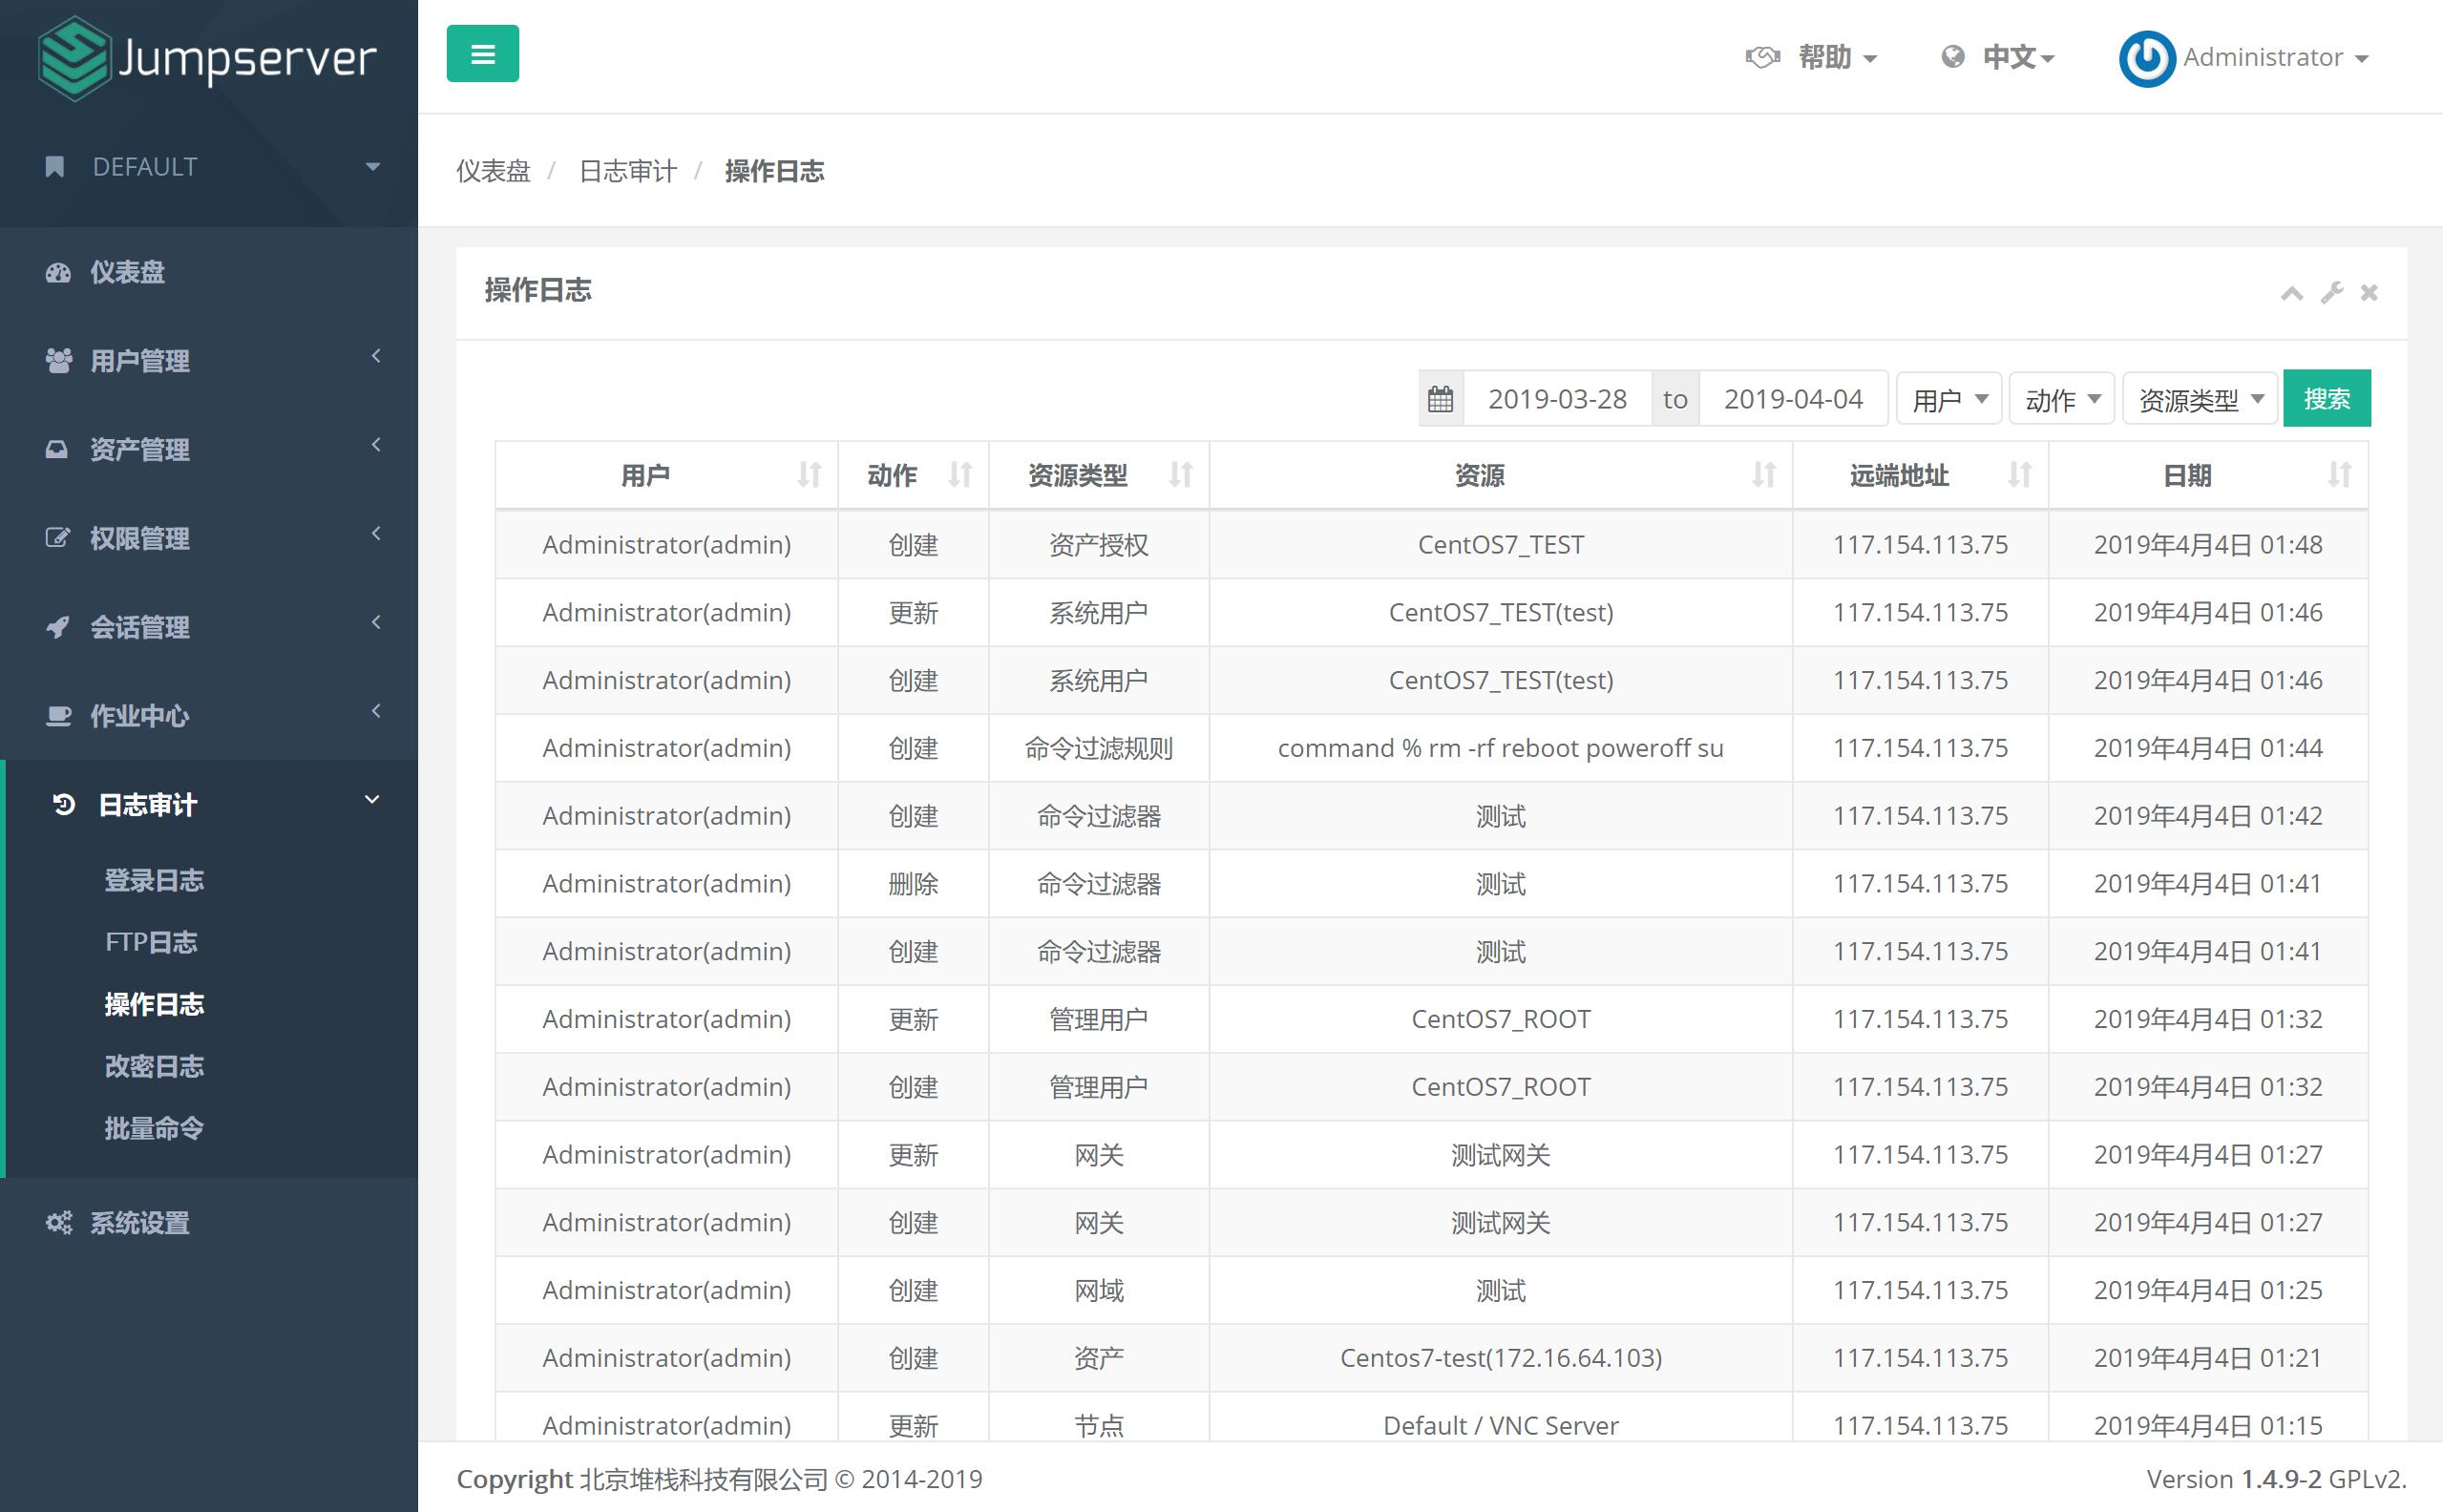Click date cell 2019年4月4日 01:44

[x=2208, y=748]
